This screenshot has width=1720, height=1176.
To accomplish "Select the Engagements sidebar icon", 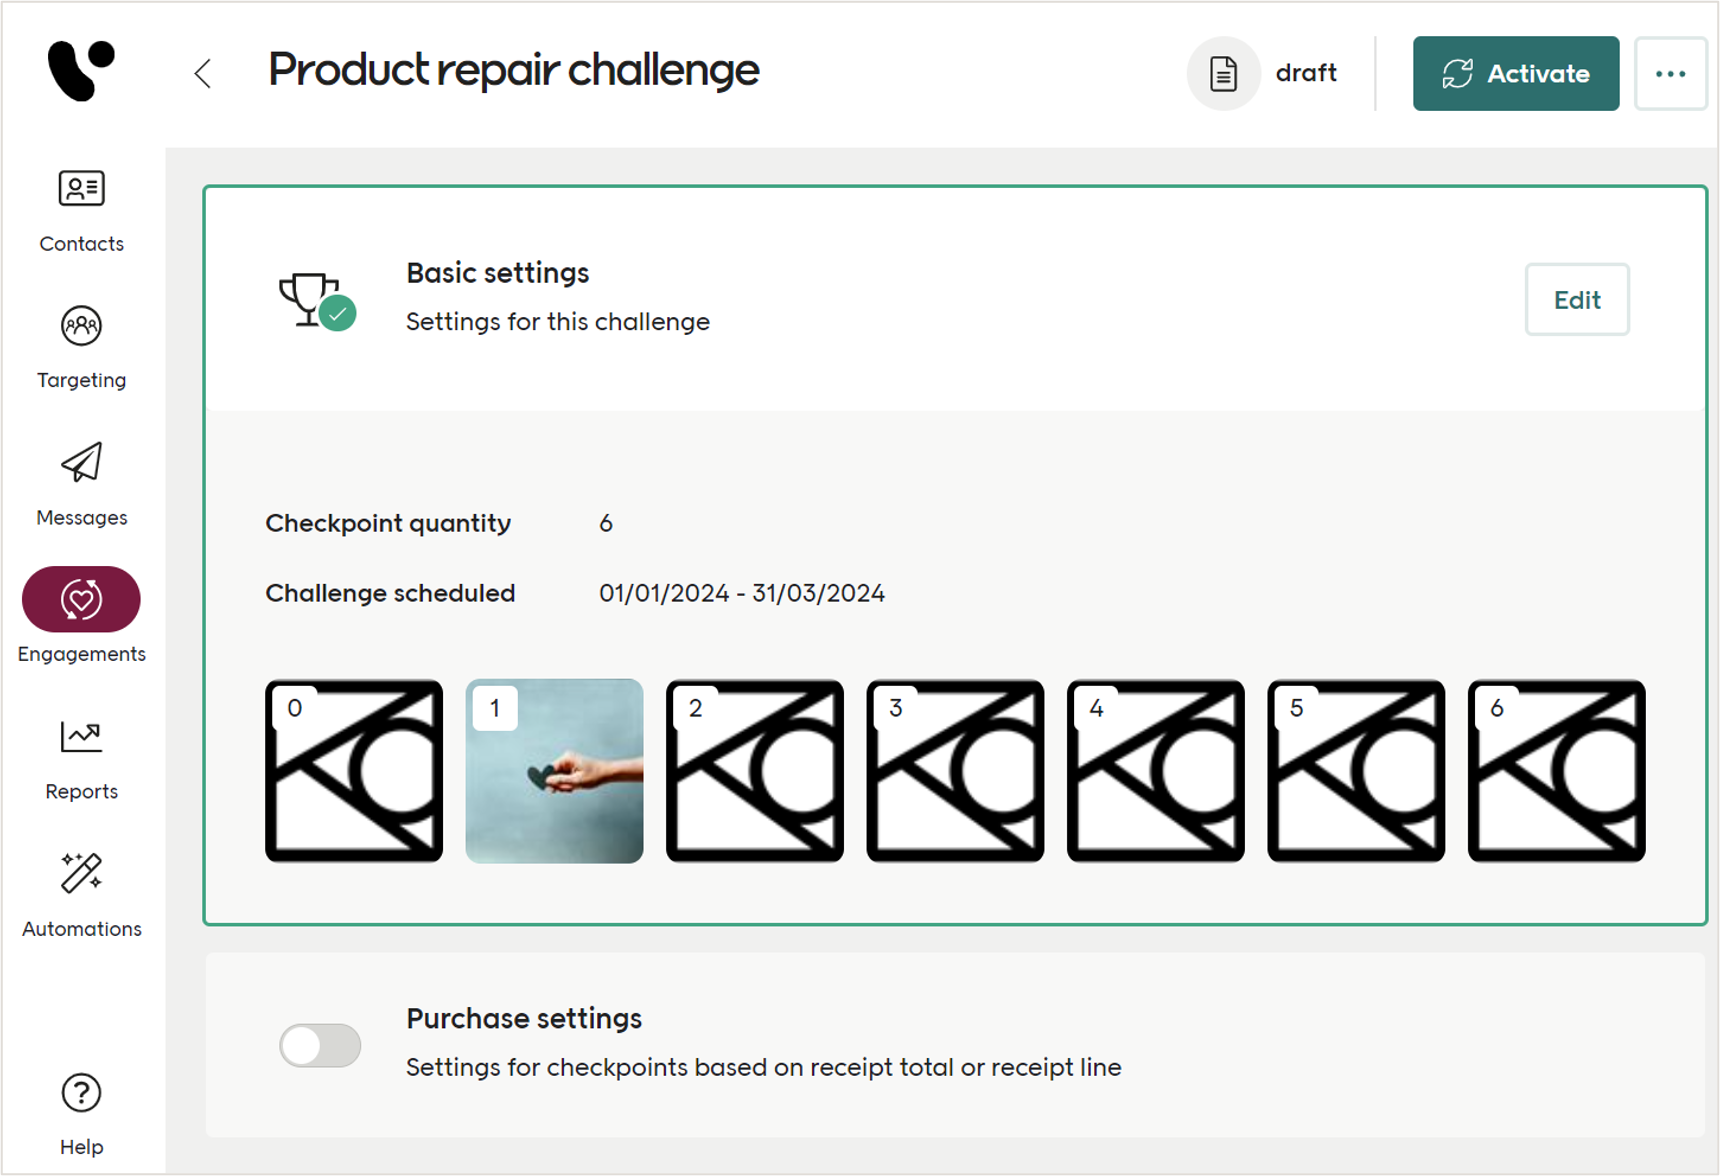I will click(81, 599).
